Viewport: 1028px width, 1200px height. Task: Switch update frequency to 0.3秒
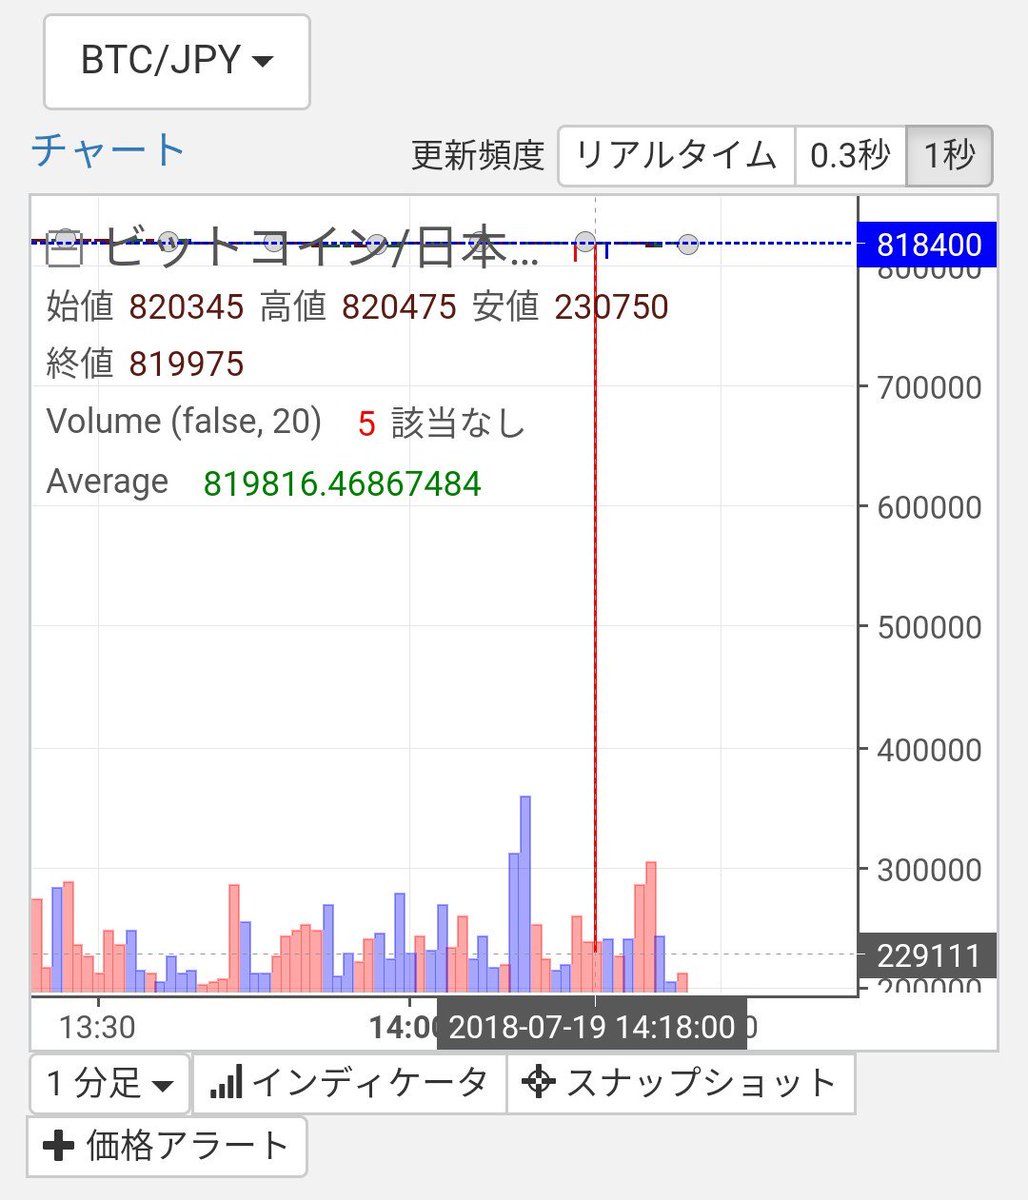850,156
